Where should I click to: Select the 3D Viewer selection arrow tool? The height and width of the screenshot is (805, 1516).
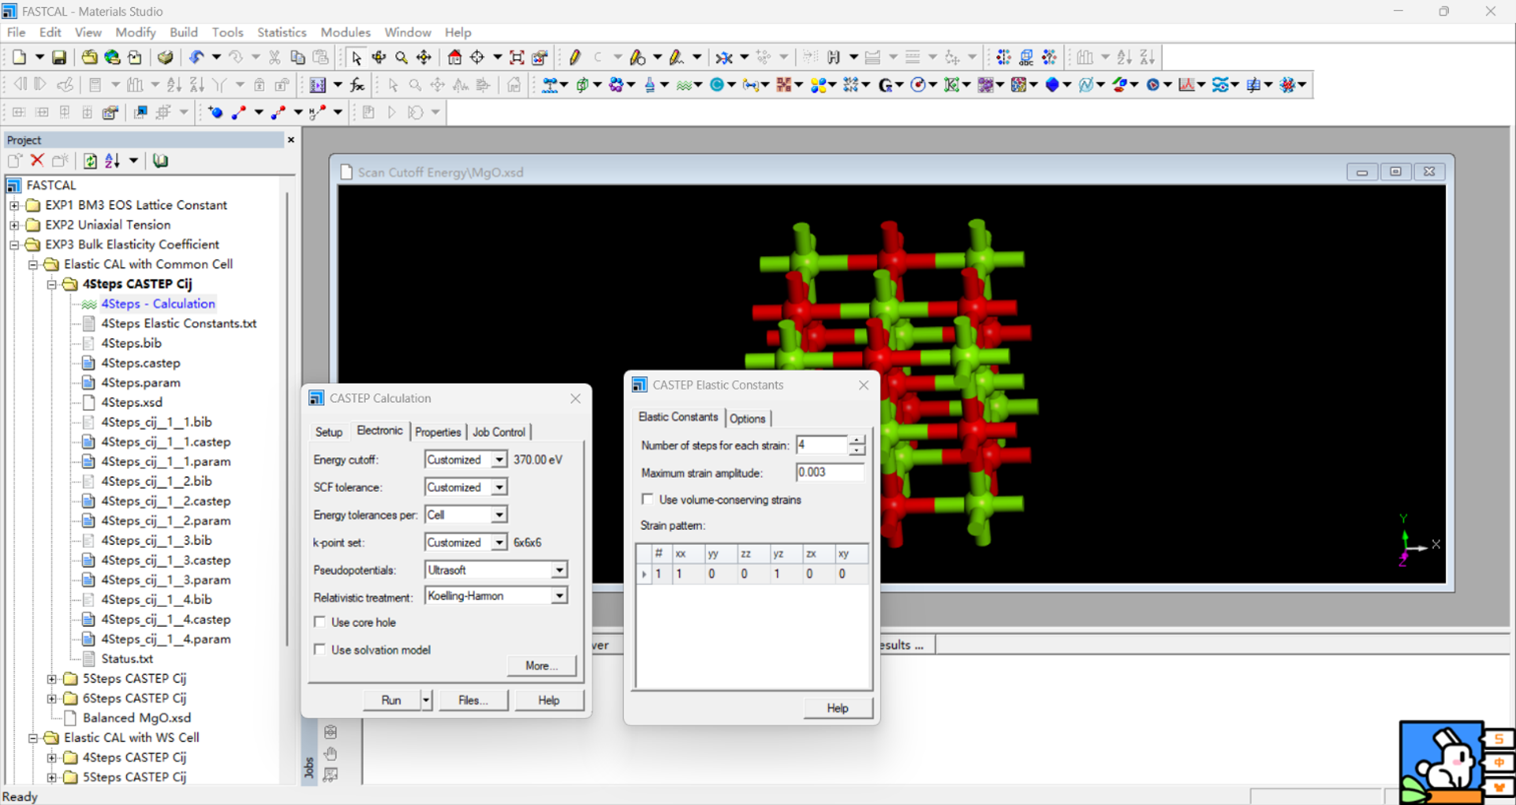point(356,58)
